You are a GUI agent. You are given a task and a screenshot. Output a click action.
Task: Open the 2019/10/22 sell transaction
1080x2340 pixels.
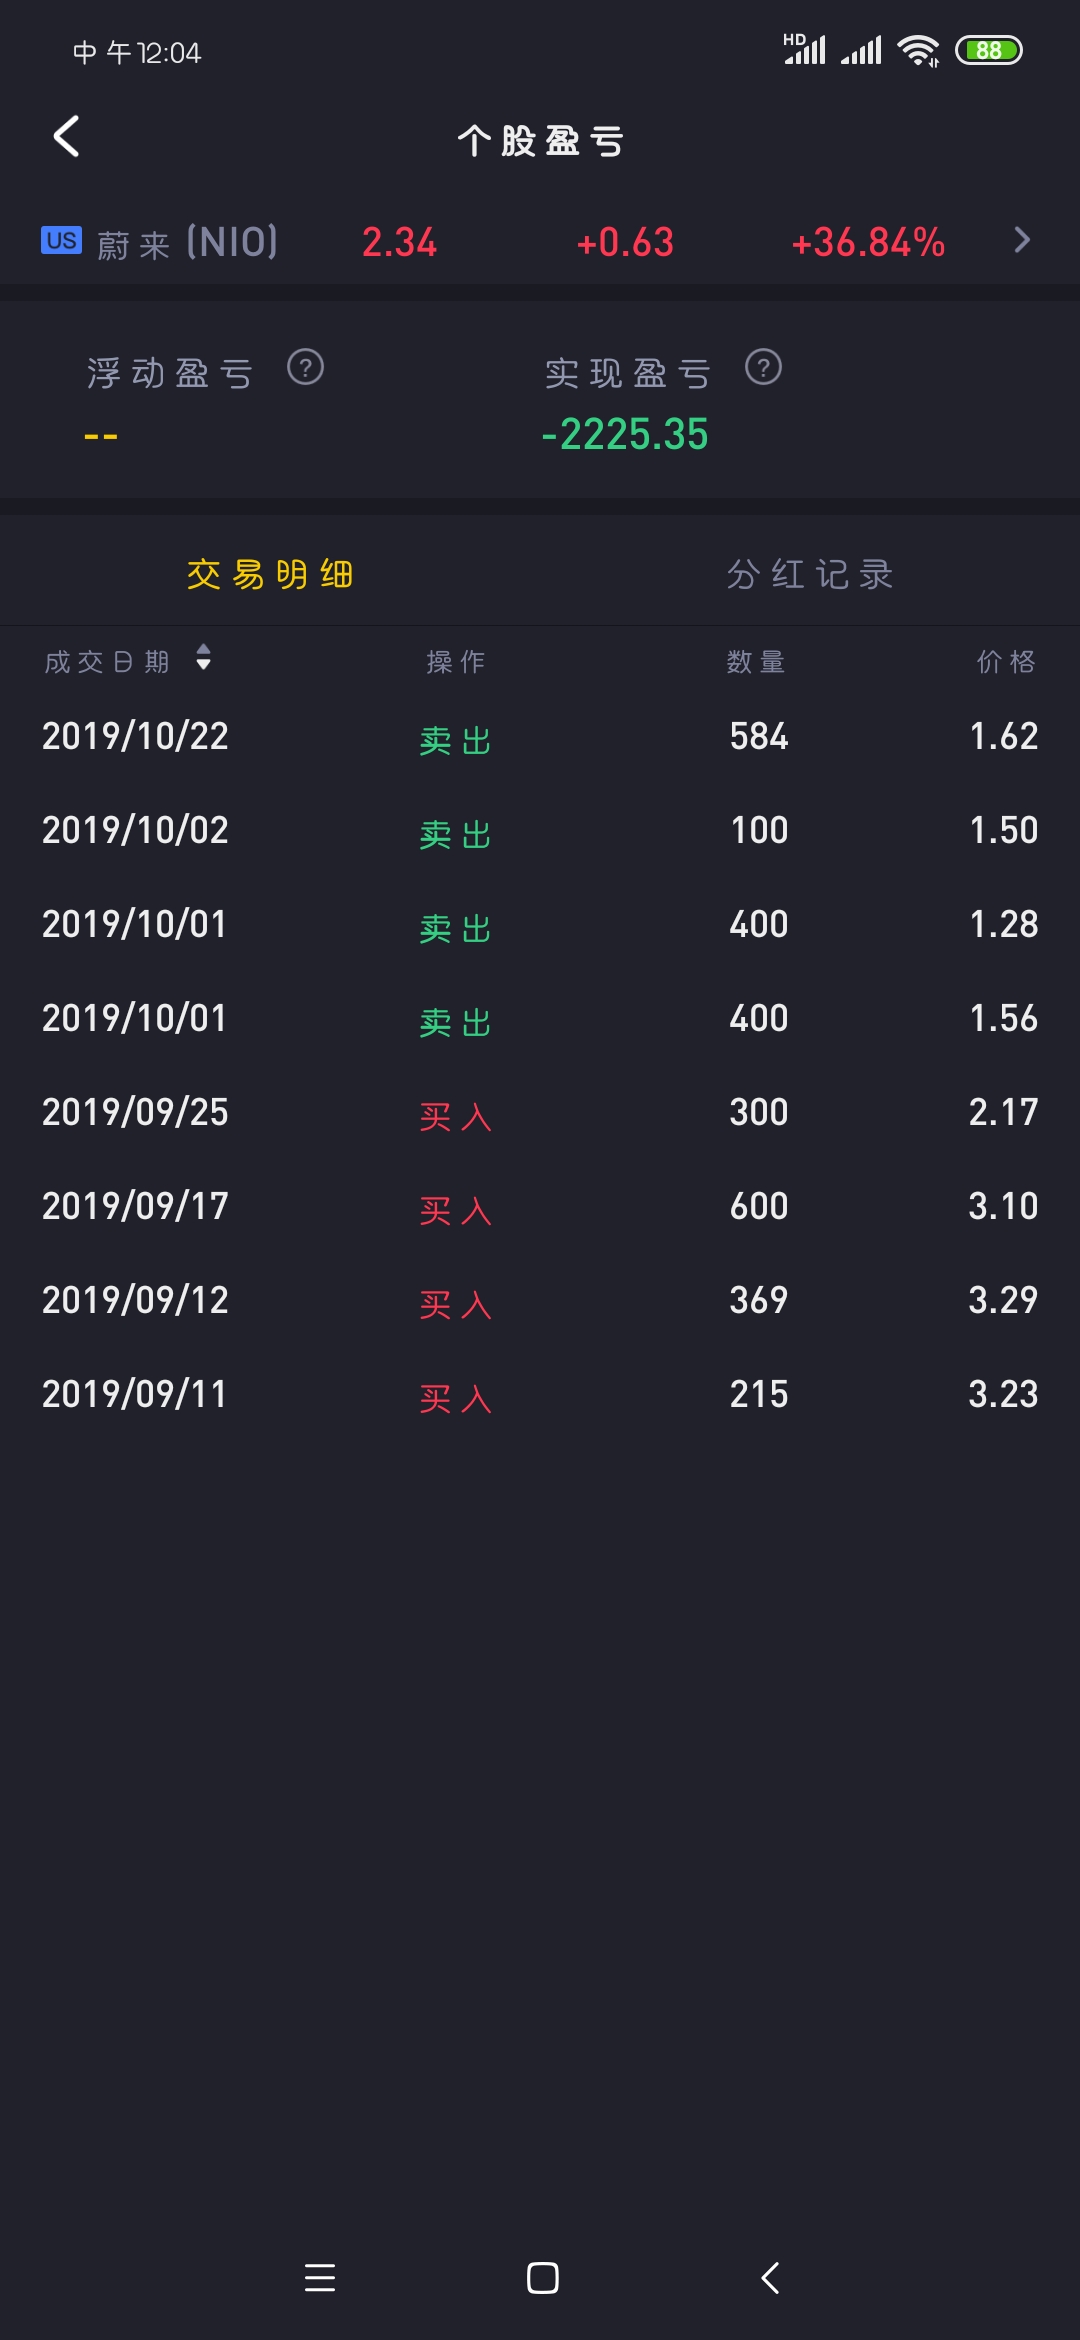coord(540,738)
